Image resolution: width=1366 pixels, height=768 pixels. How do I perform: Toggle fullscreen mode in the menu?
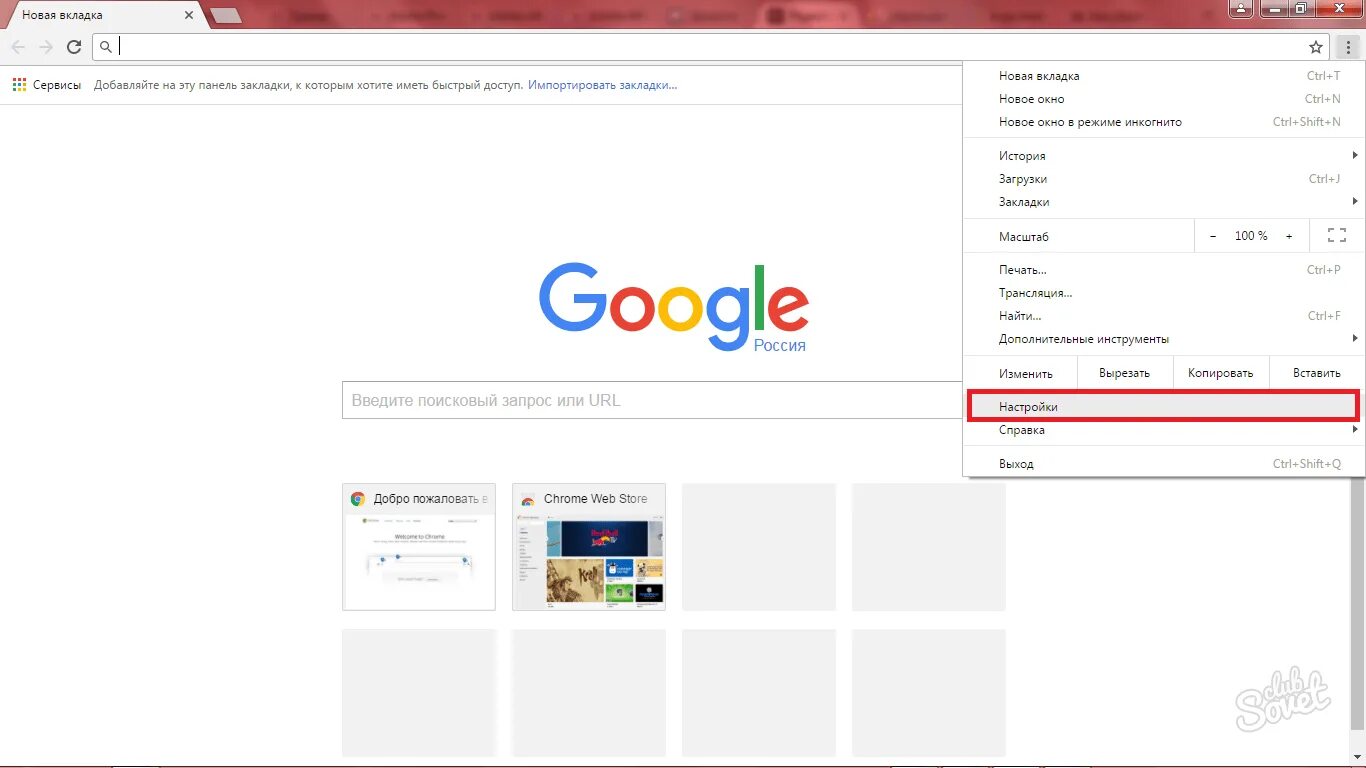point(1337,236)
